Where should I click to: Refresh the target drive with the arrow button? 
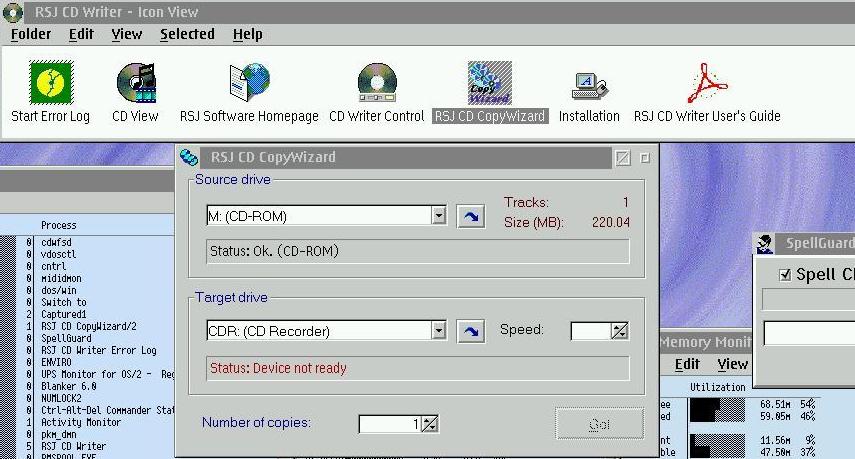pos(471,331)
